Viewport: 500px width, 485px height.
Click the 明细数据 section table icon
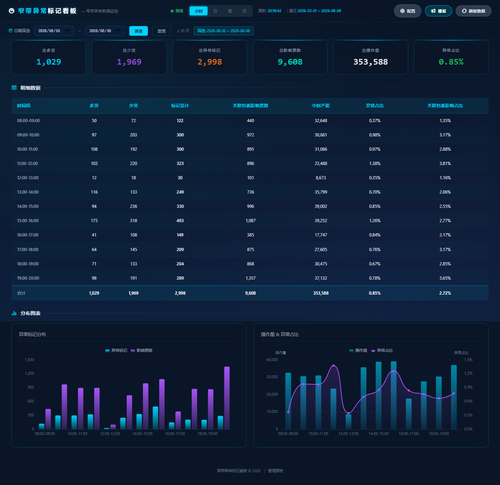(14, 88)
